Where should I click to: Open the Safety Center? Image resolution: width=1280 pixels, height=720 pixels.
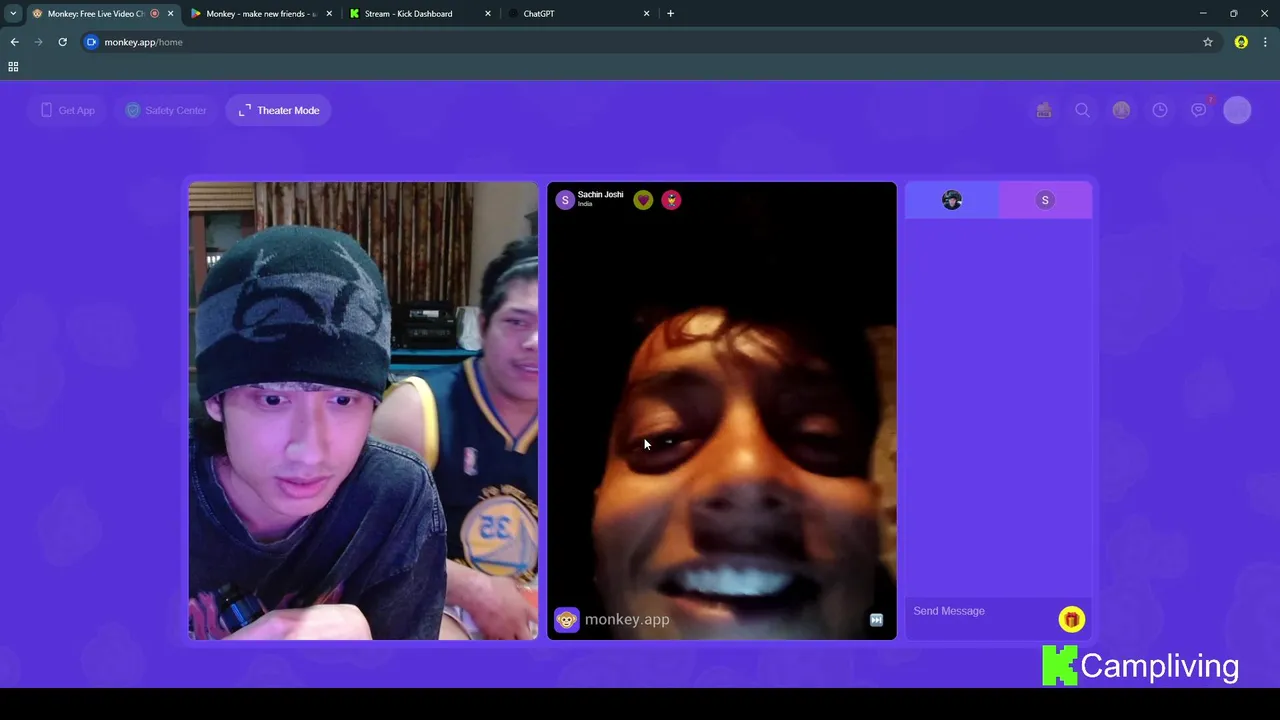click(x=166, y=110)
